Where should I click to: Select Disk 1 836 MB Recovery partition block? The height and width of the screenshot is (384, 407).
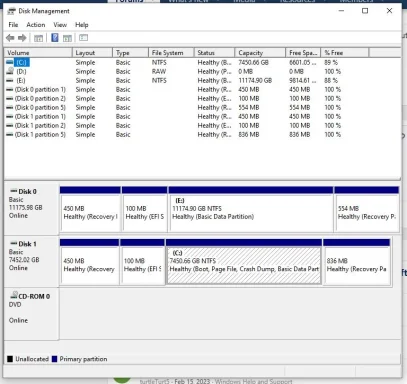coord(357,262)
